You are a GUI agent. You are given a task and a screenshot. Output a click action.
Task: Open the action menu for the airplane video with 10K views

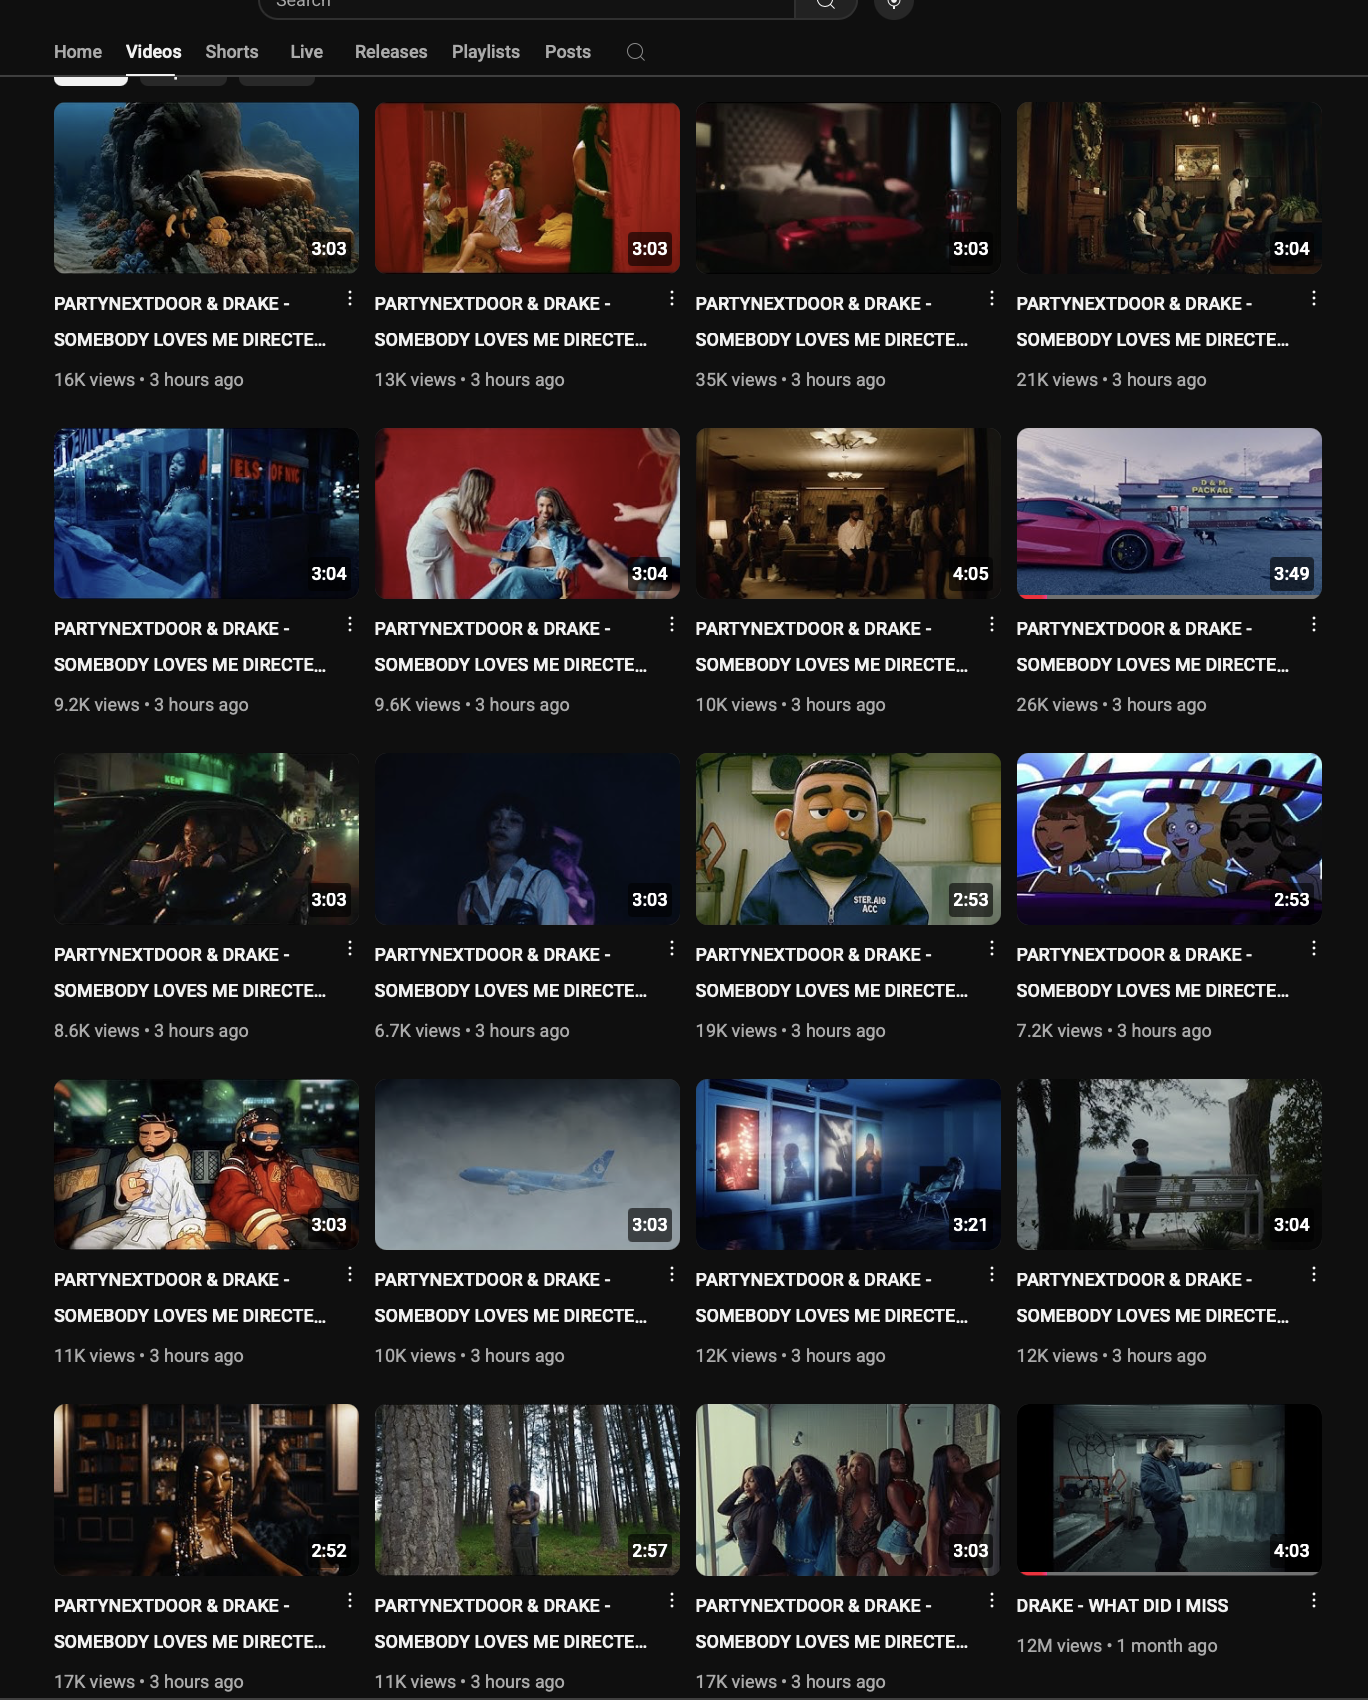coord(671,1274)
